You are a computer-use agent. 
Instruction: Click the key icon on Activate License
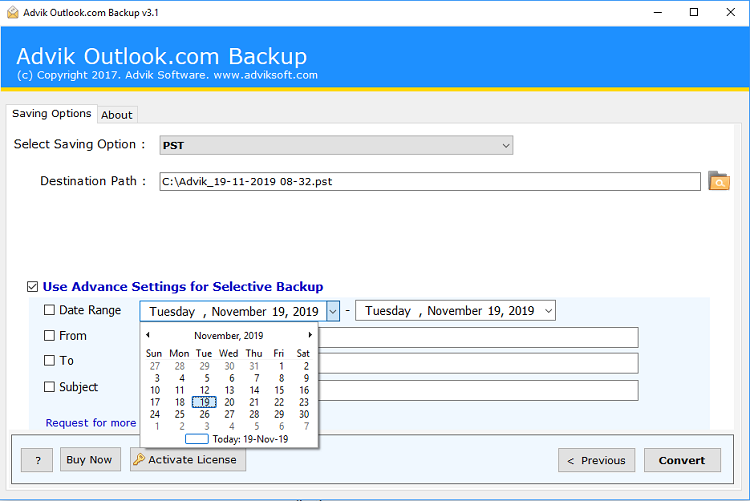tap(139, 459)
